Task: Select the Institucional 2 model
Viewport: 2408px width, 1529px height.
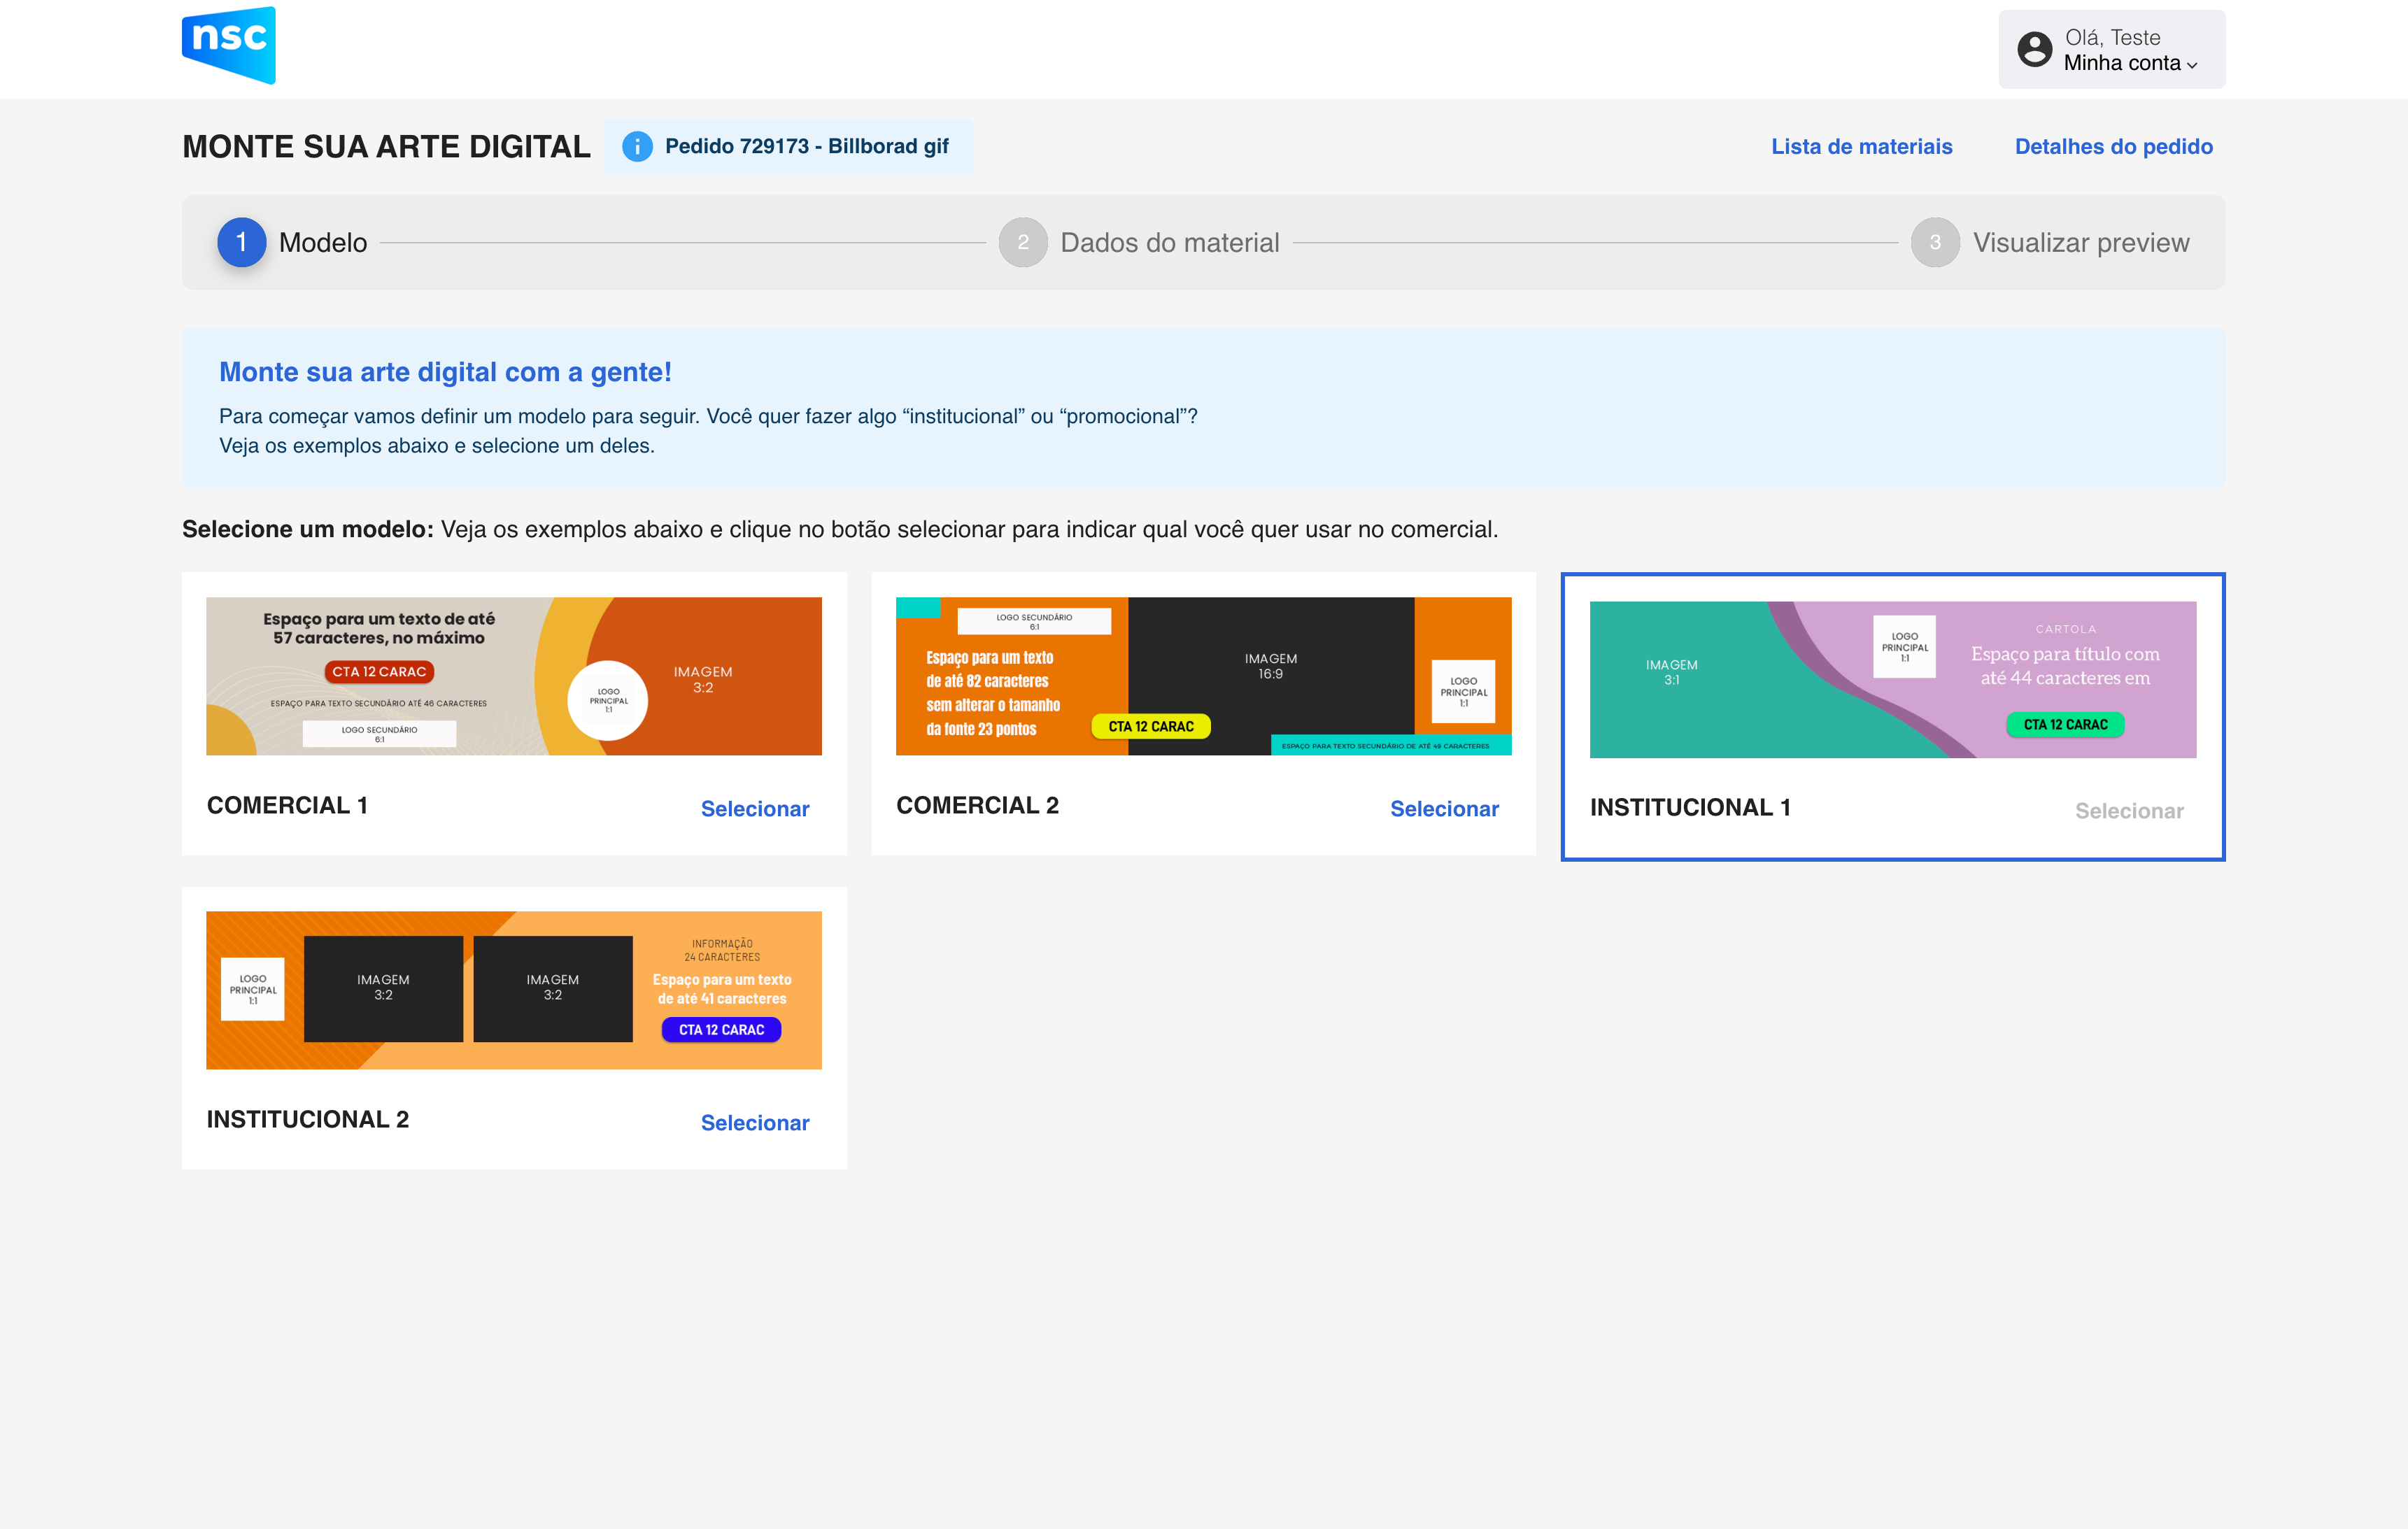Action: tap(754, 1122)
